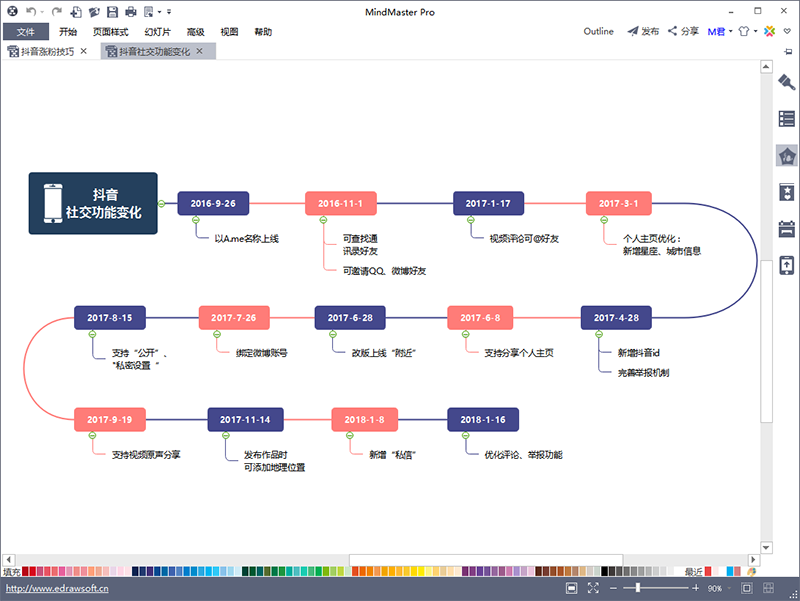Viewport: 800px width, 601px height.
Task: Open the task calendar side panel
Action: coord(786,229)
